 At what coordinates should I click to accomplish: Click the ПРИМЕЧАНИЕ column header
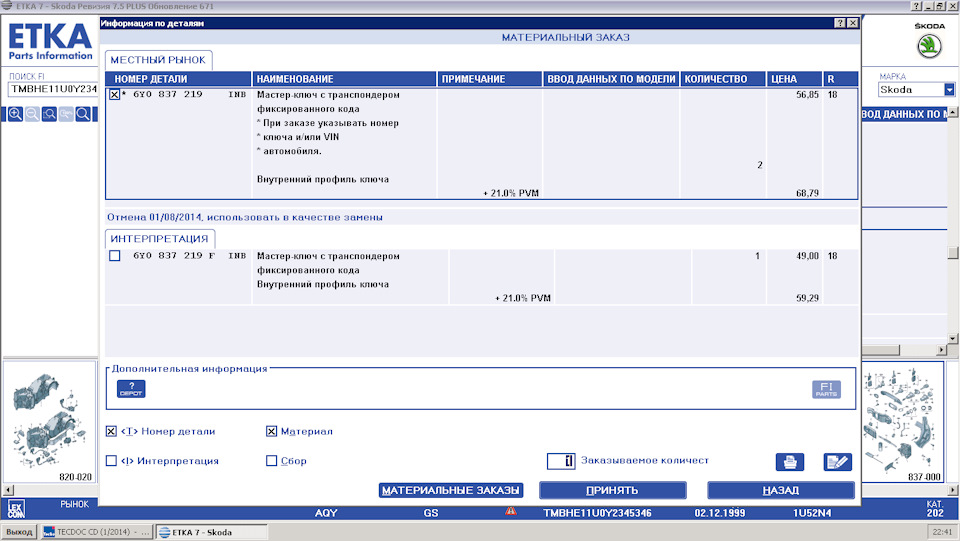coord(490,79)
